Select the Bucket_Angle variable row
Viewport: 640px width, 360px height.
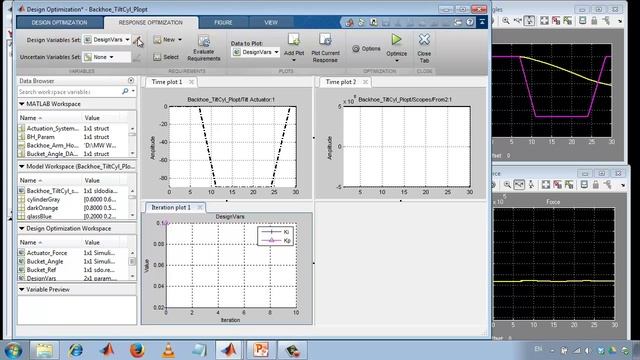73,261
